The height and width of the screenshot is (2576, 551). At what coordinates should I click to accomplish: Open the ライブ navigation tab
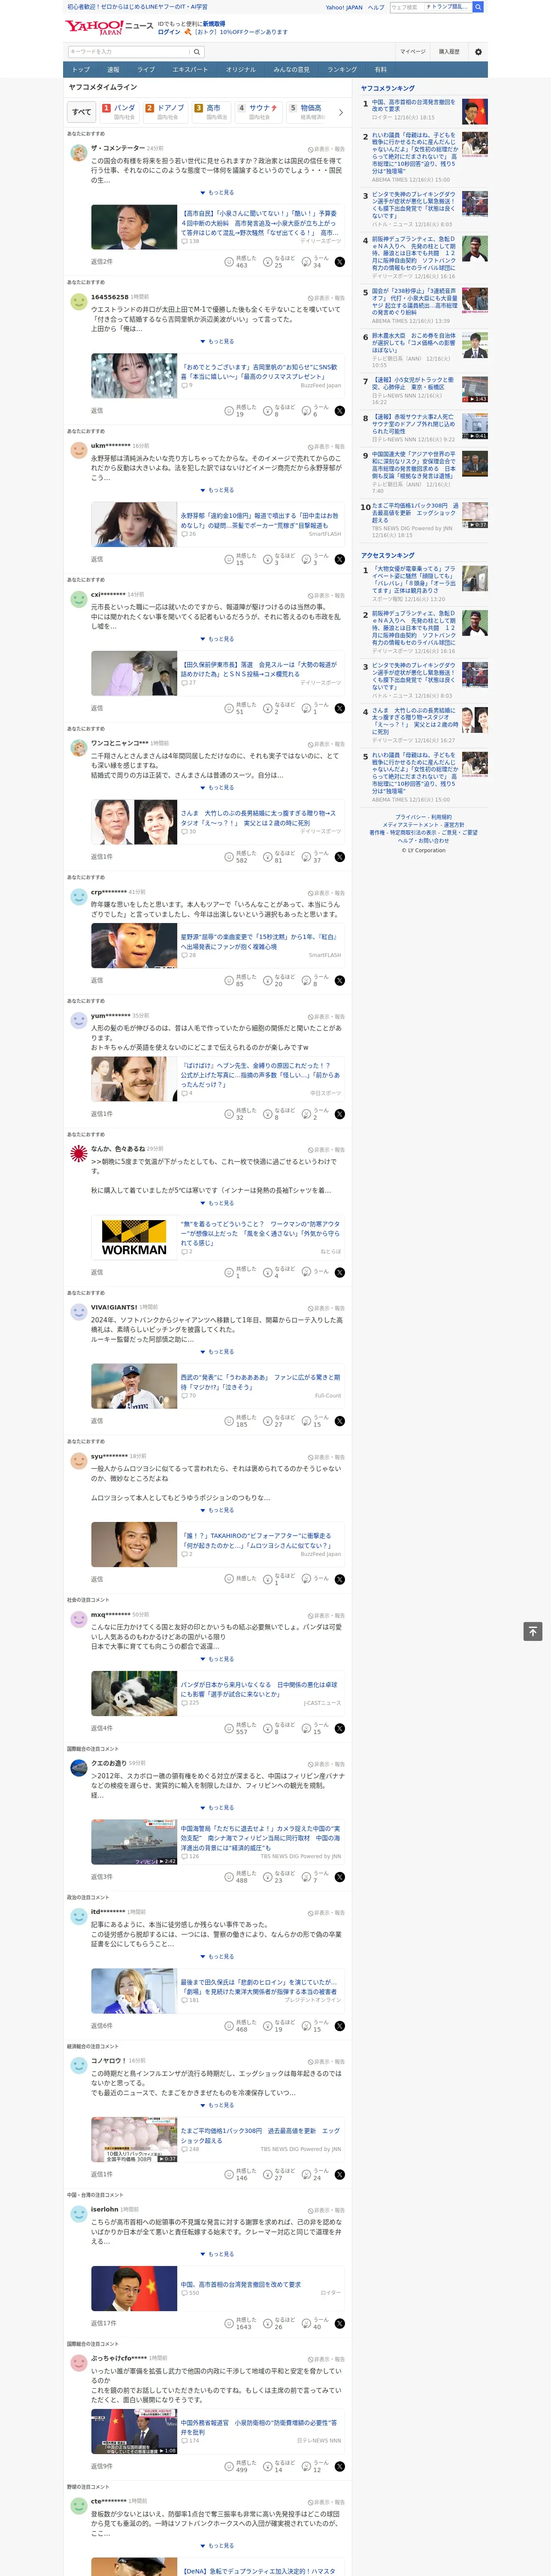146,70
